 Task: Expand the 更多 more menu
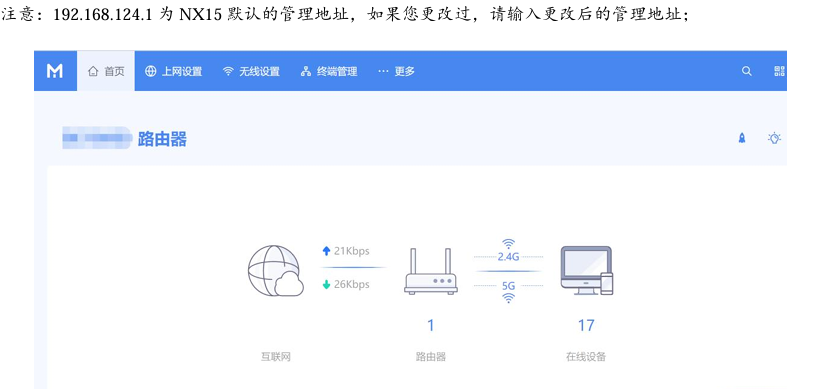click(396, 72)
